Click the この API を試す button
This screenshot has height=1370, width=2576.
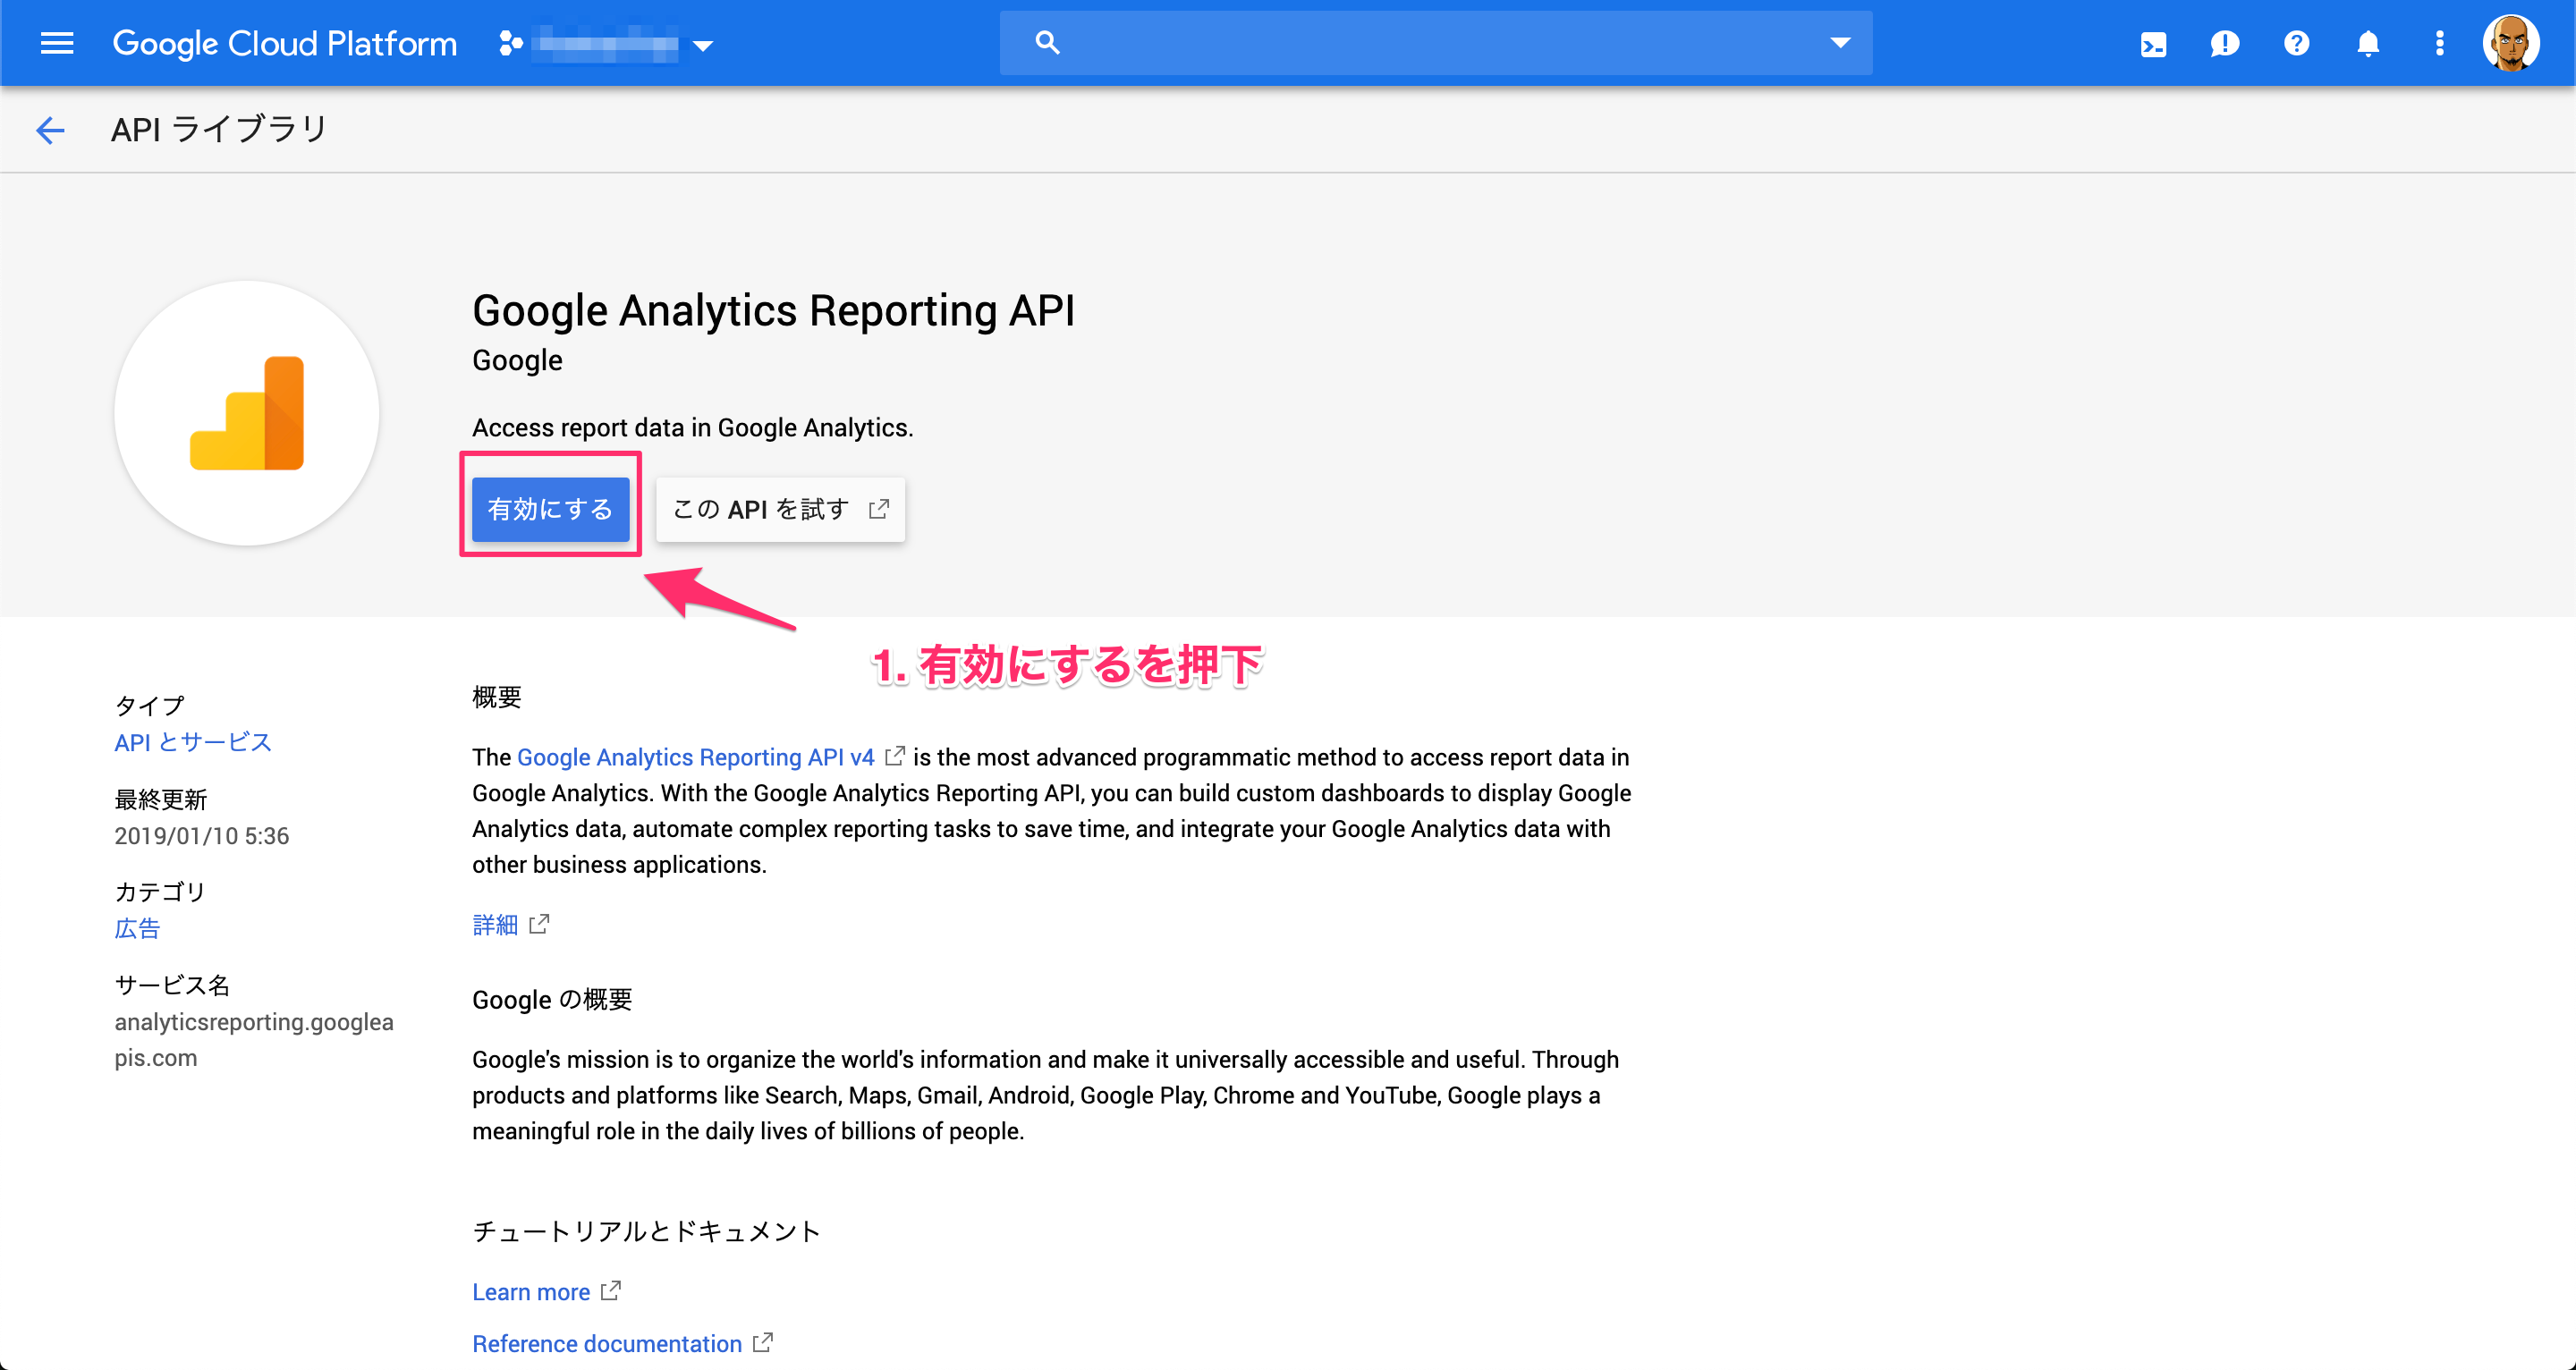pyautogui.click(x=780, y=509)
